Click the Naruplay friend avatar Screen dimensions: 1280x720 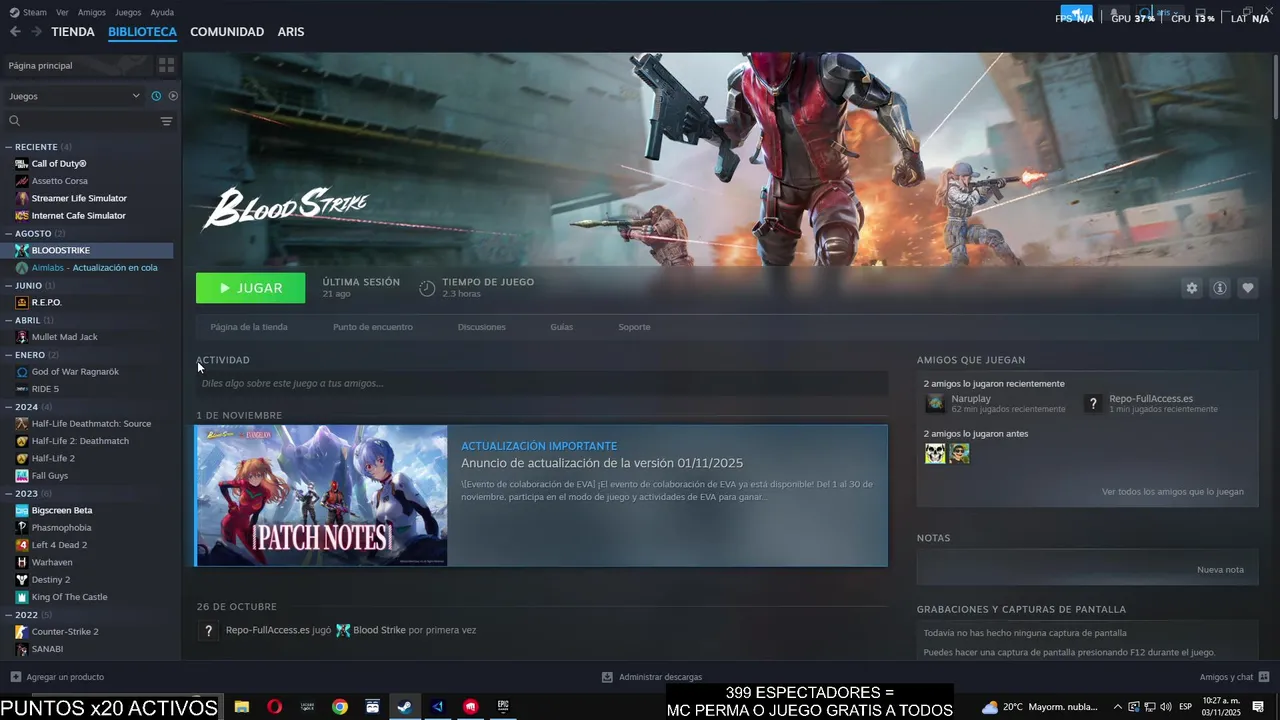pyautogui.click(x=935, y=403)
